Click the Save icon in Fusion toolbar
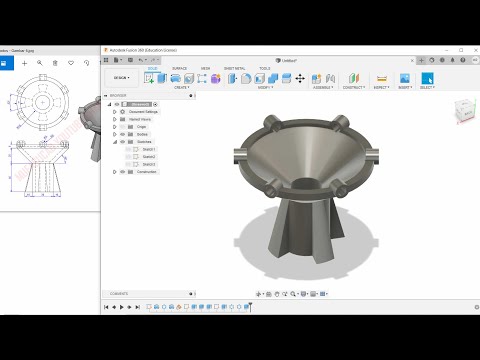This screenshot has height=360, width=480. coord(130,60)
